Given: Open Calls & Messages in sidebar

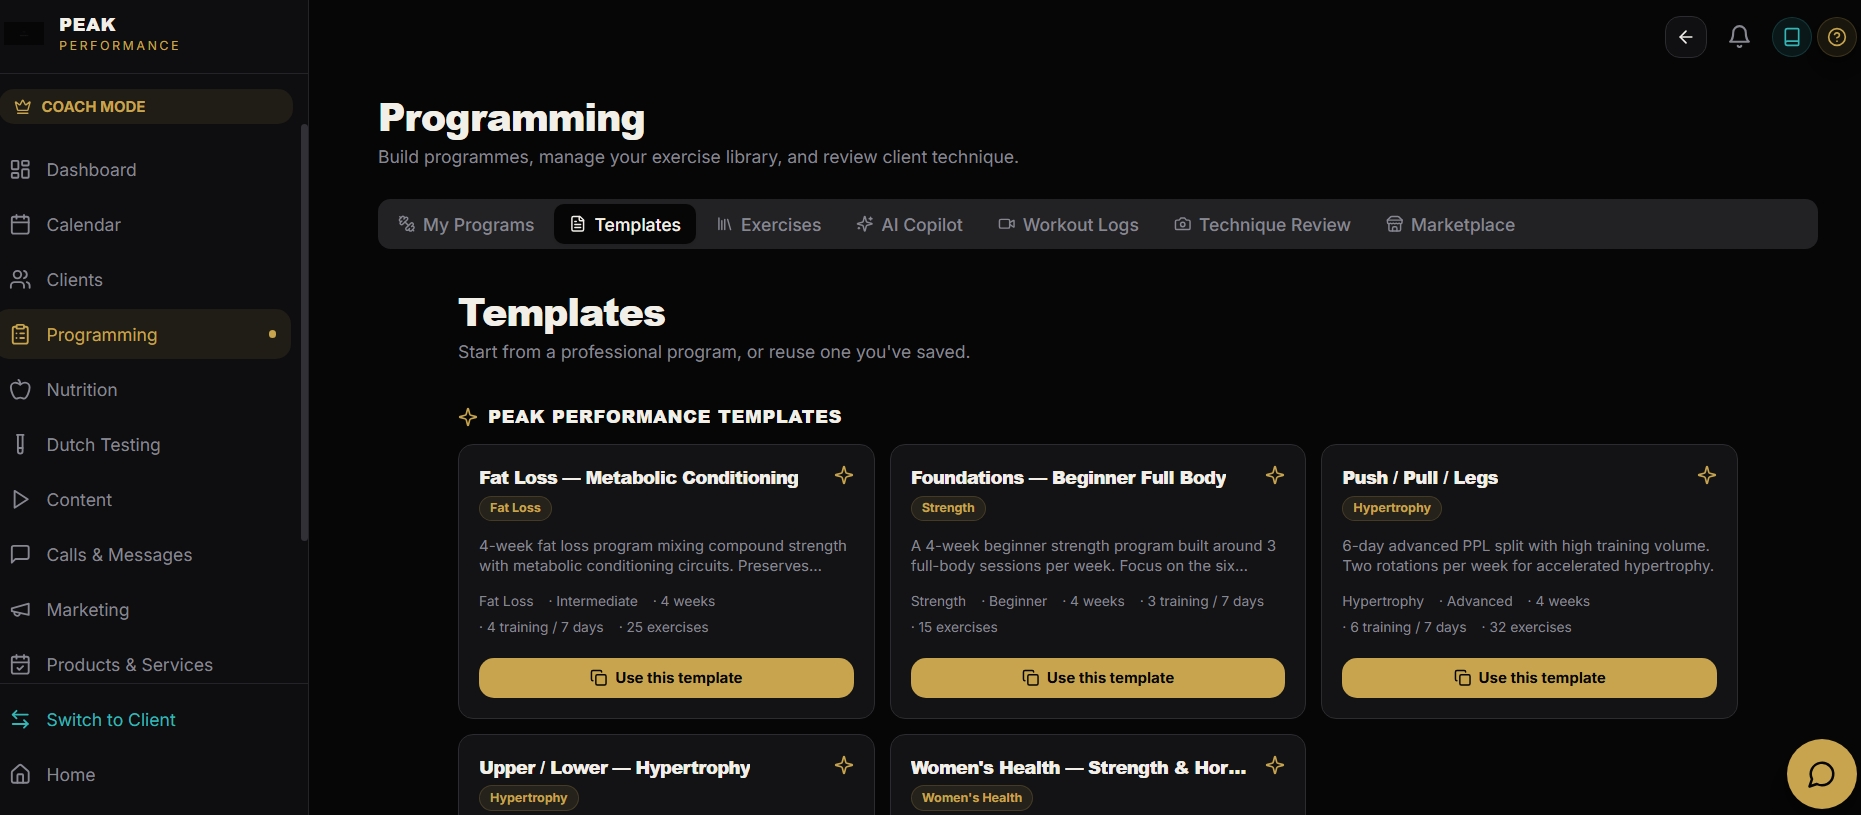Looking at the screenshot, I should pyautogui.click(x=146, y=555).
